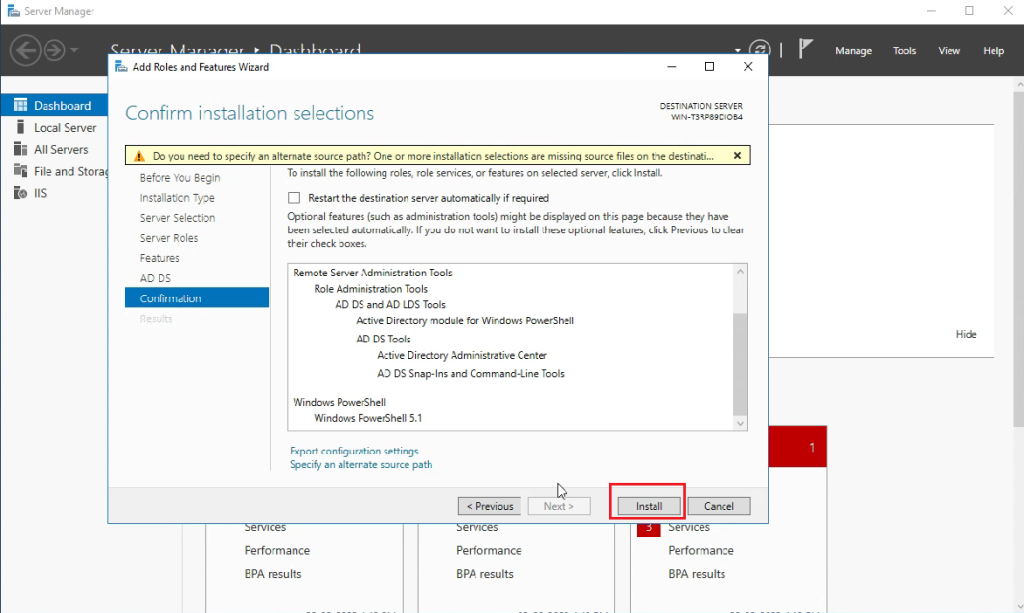Image resolution: width=1024 pixels, height=613 pixels.
Task: Click the feature list scrollbar down arrow
Action: tap(739, 423)
